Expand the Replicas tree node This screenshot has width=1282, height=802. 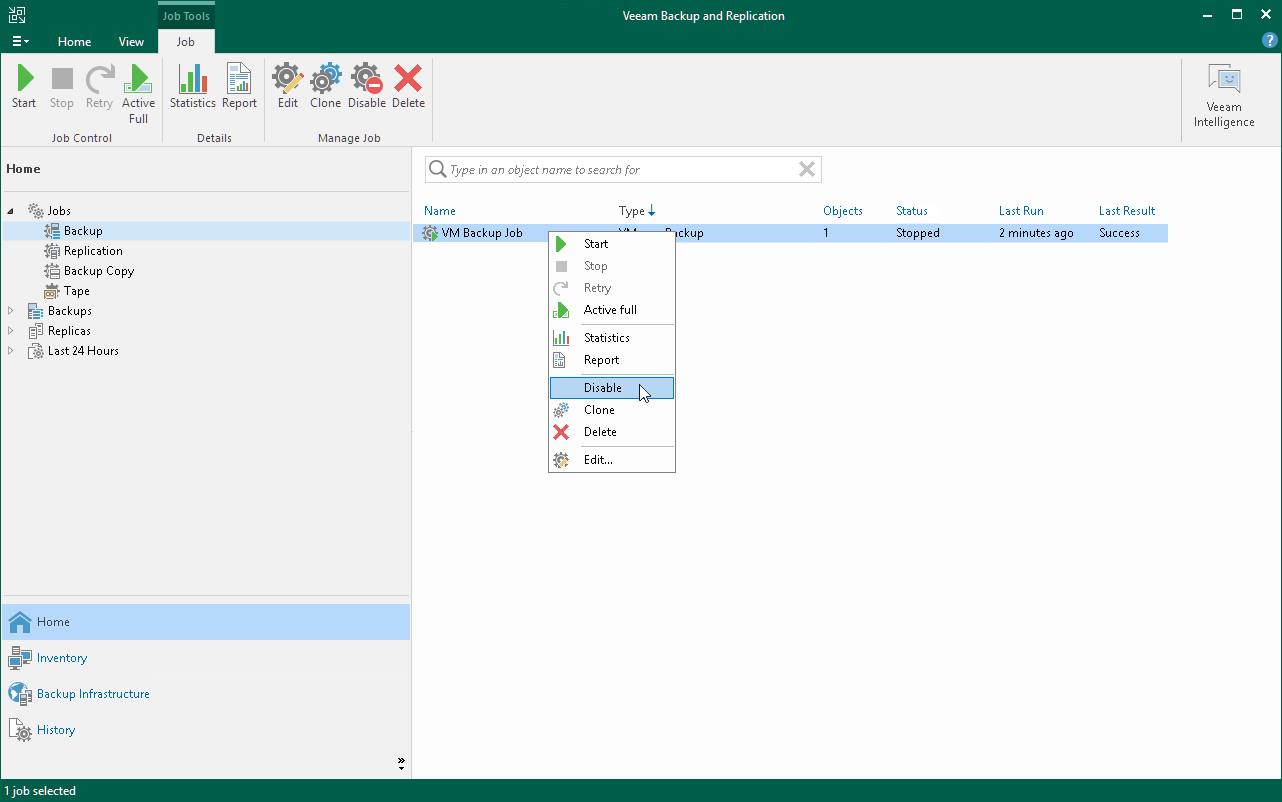click(11, 331)
